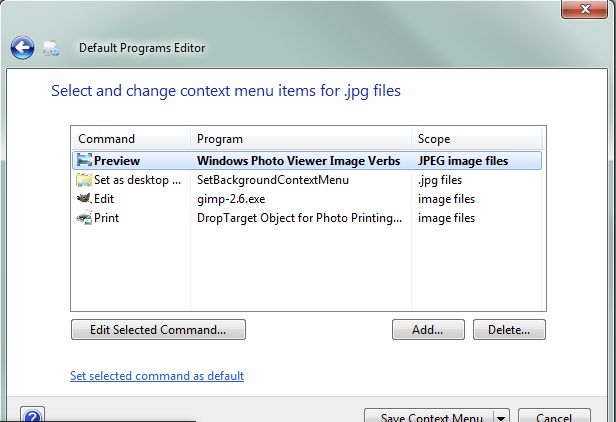Screen dimensions: 616x422
Task: Click Set selected command as default link
Action: click(157, 376)
